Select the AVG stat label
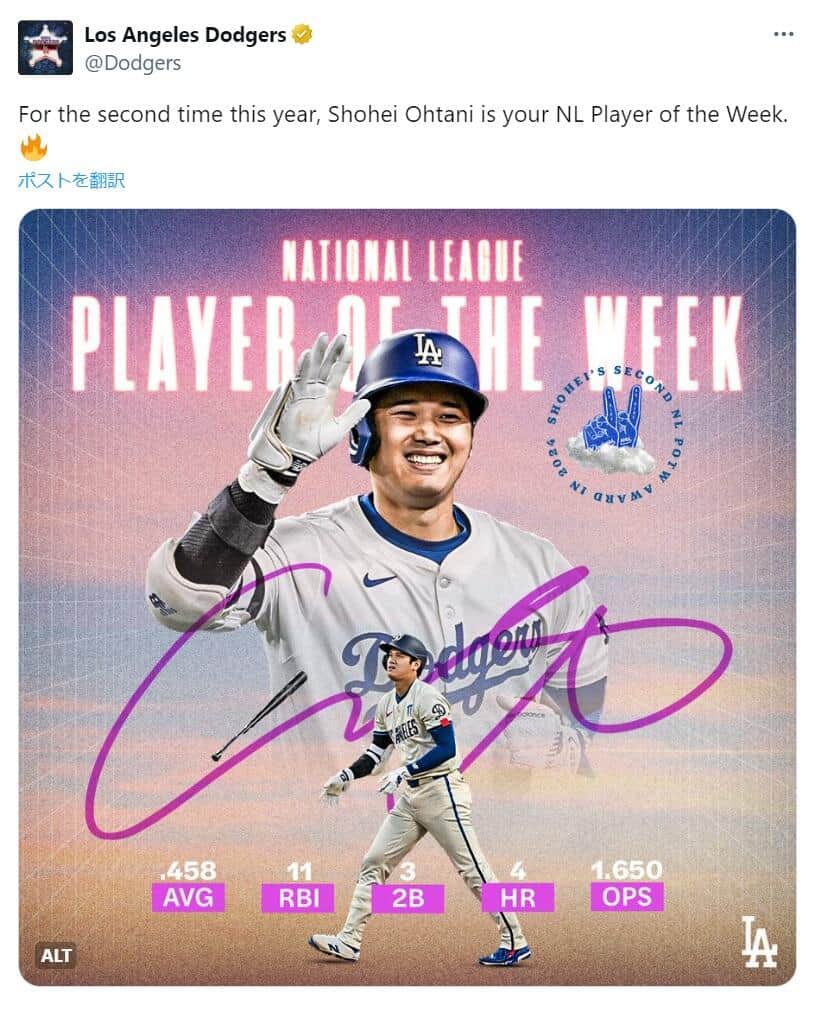The height and width of the screenshot is (1011, 813). (x=188, y=897)
